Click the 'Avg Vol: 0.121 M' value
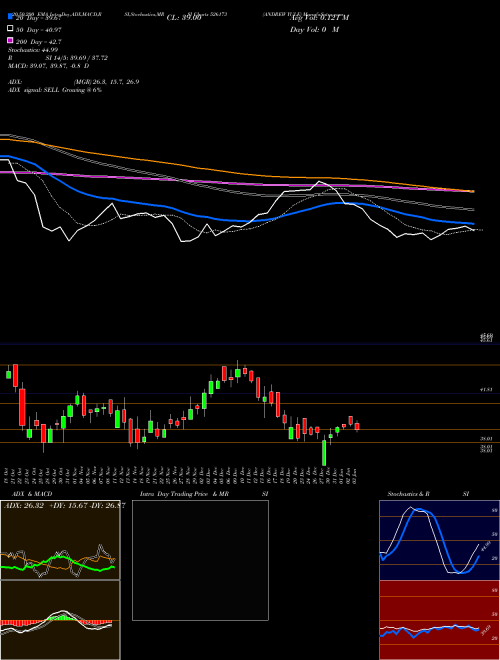The height and width of the screenshot is (660, 500). pyautogui.click(x=319, y=18)
